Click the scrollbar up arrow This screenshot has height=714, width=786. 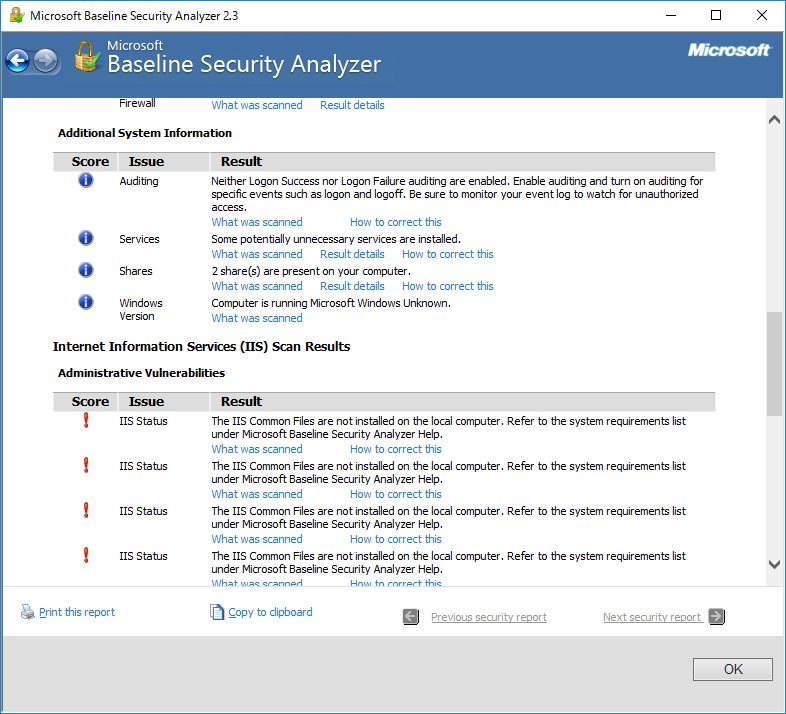click(774, 119)
